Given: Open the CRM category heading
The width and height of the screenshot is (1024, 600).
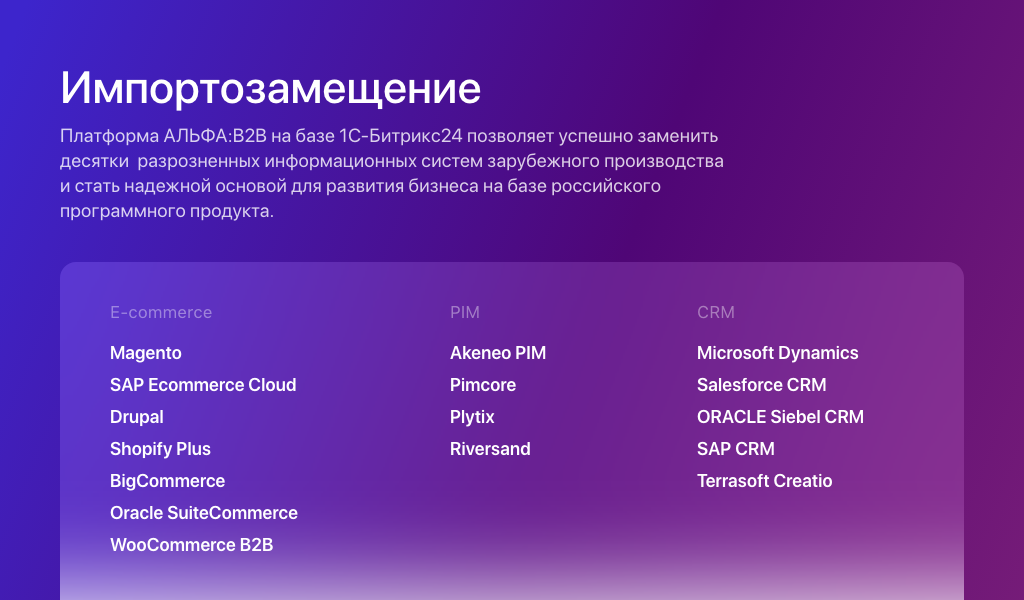Looking at the screenshot, I should 715,312.
